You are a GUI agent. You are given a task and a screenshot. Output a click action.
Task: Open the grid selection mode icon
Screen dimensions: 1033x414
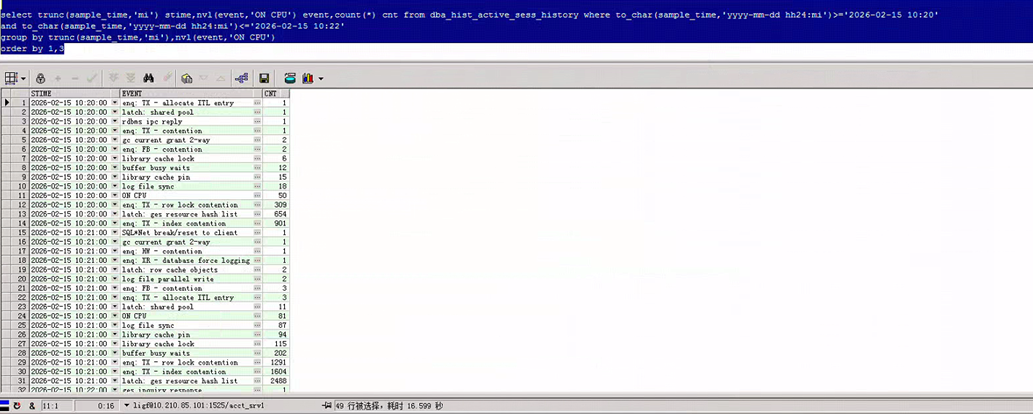click(x=11, y=78)
